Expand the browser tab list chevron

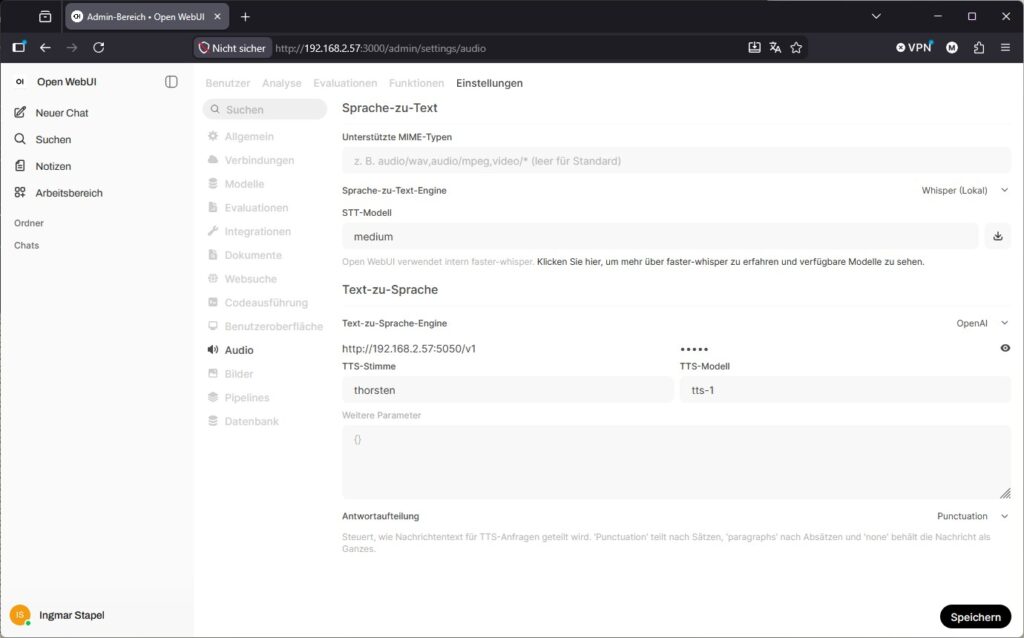coord(876,16)
